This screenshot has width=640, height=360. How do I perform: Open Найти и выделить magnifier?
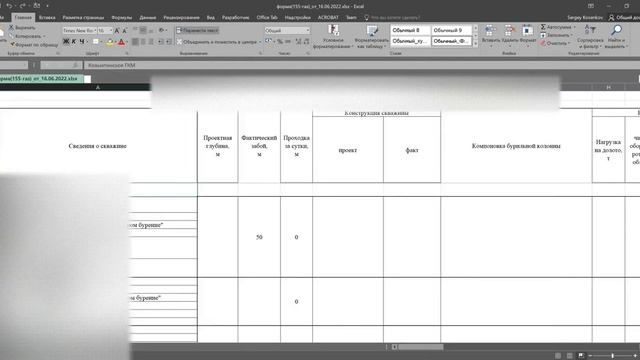pyautogui.click(x=616, y=36)
